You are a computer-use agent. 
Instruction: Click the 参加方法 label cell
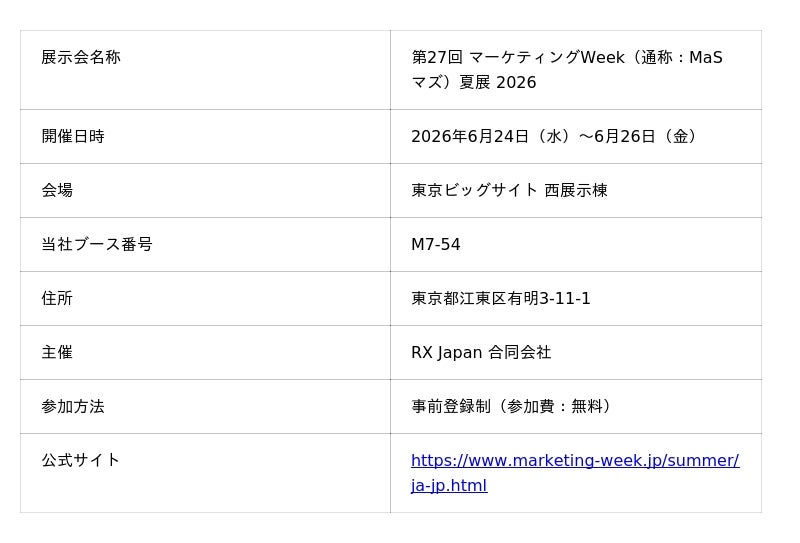click(205, 407)
